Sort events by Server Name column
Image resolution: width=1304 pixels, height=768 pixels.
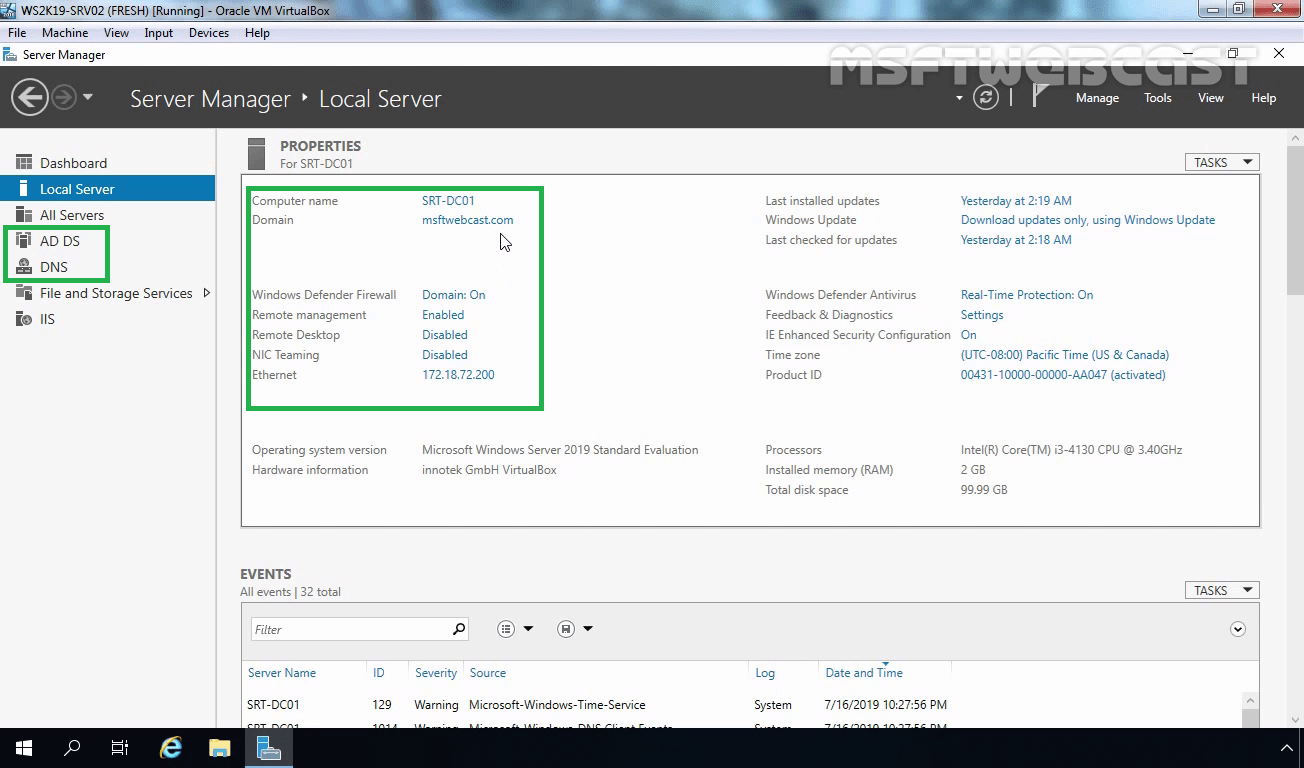(282, 673)
